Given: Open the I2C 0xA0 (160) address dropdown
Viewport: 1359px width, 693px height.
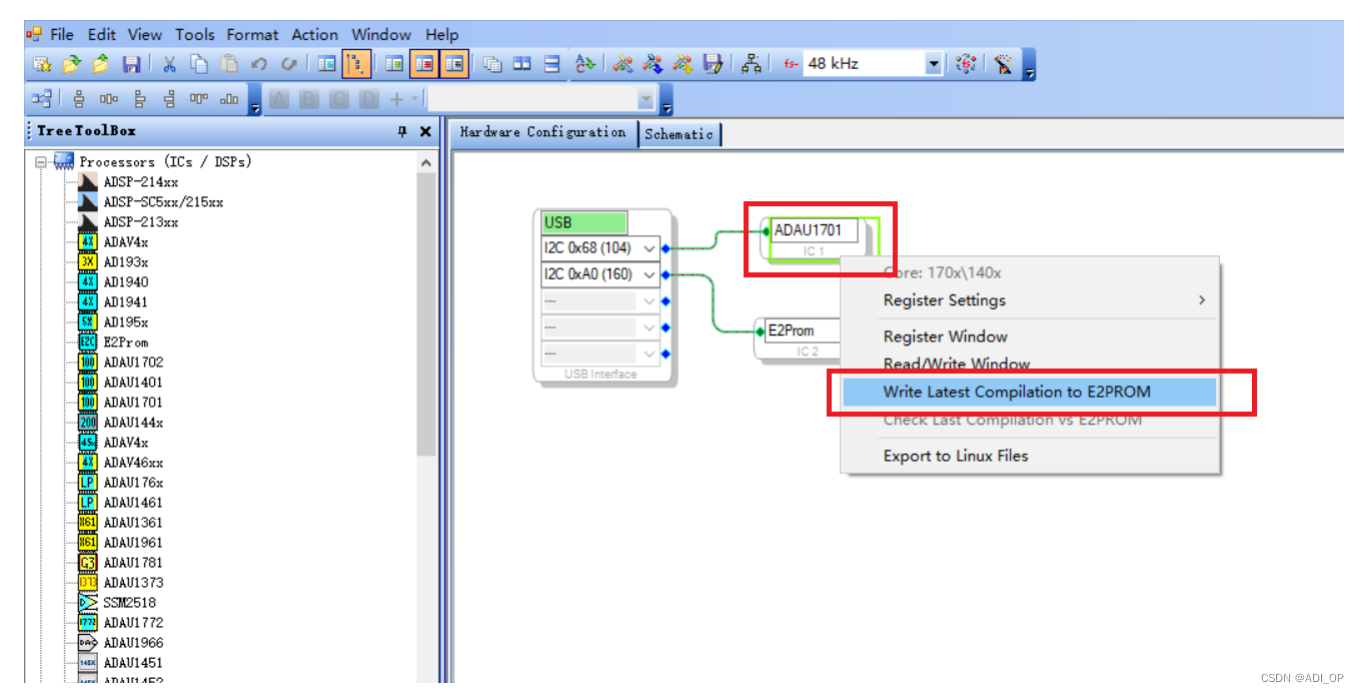Looking at the screenshot, I should click(x=651, y=274).
